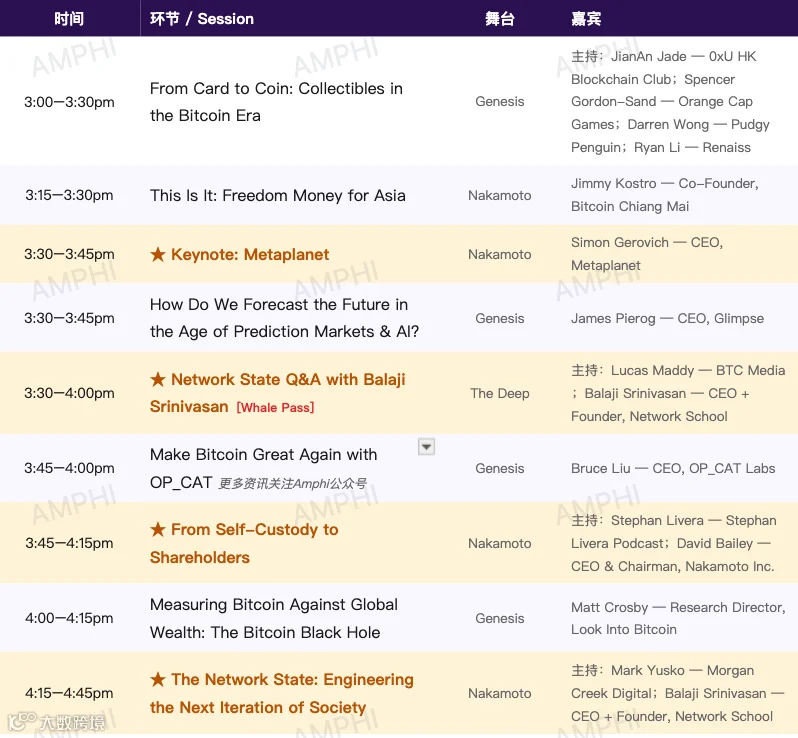The image size is (798, 738).
Task: Select the 4:15–4:45pm time cell
Action: pyautogui.click(x=69, y=693)
